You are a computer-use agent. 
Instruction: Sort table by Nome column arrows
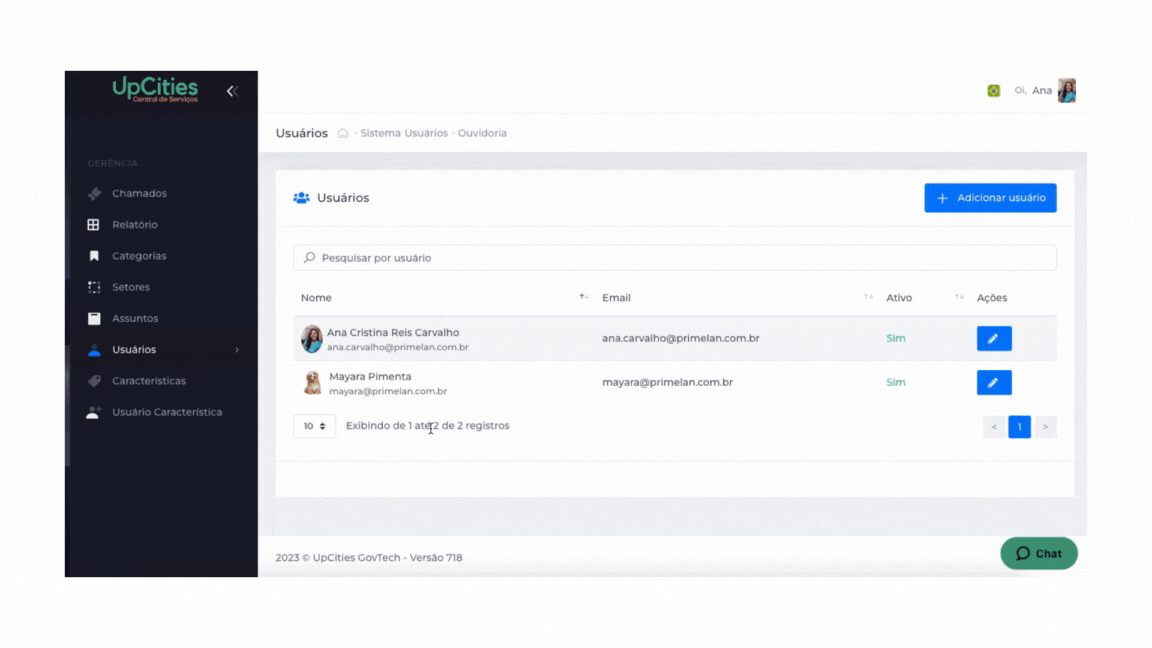point(583,297)
